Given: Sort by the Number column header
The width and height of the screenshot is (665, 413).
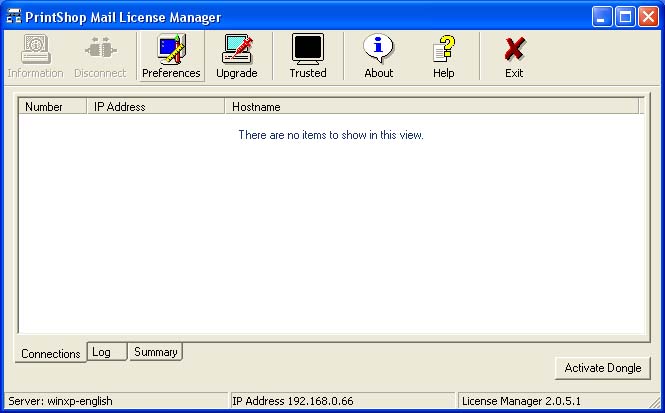Looking at the screenshot, I should 53,106.
